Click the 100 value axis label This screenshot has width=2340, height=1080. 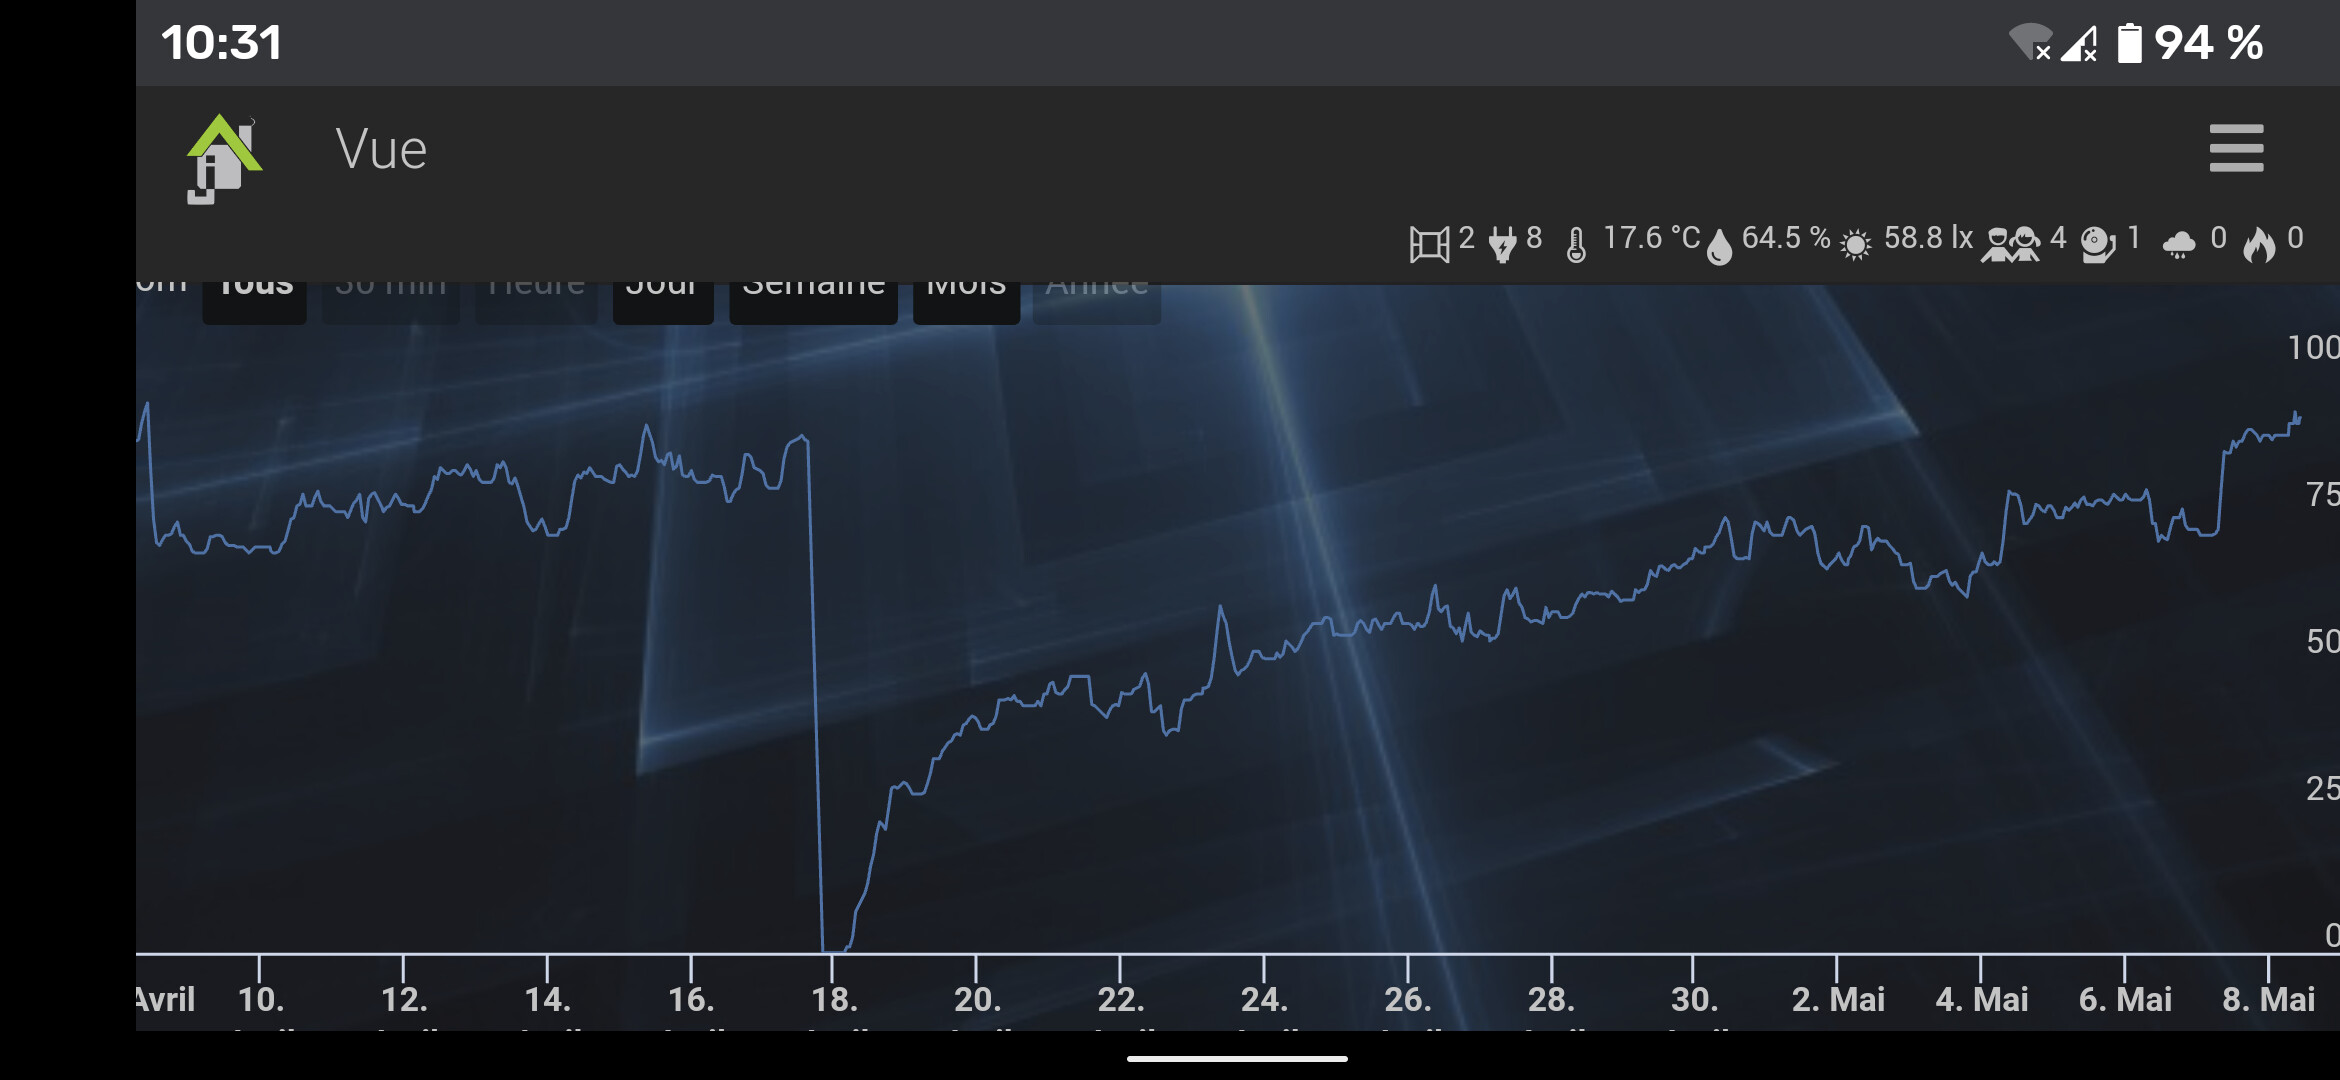click(x=2314, y=348)
